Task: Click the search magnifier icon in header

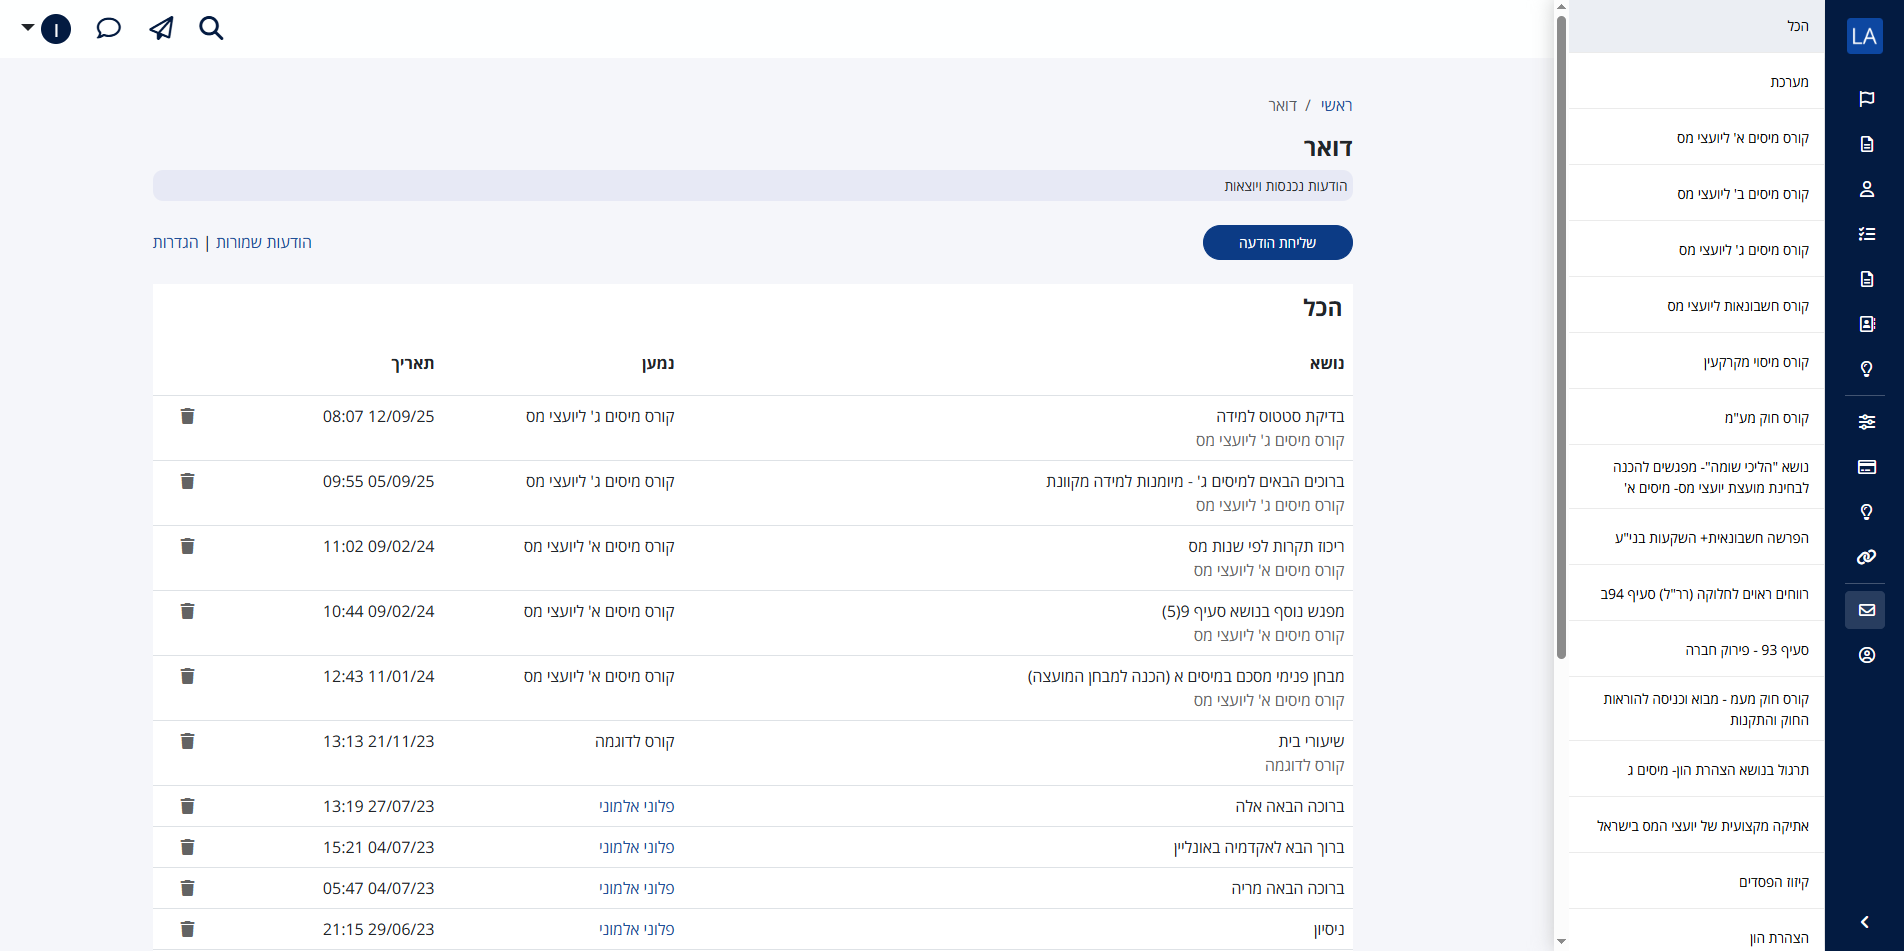Action: tap(211, 28)
